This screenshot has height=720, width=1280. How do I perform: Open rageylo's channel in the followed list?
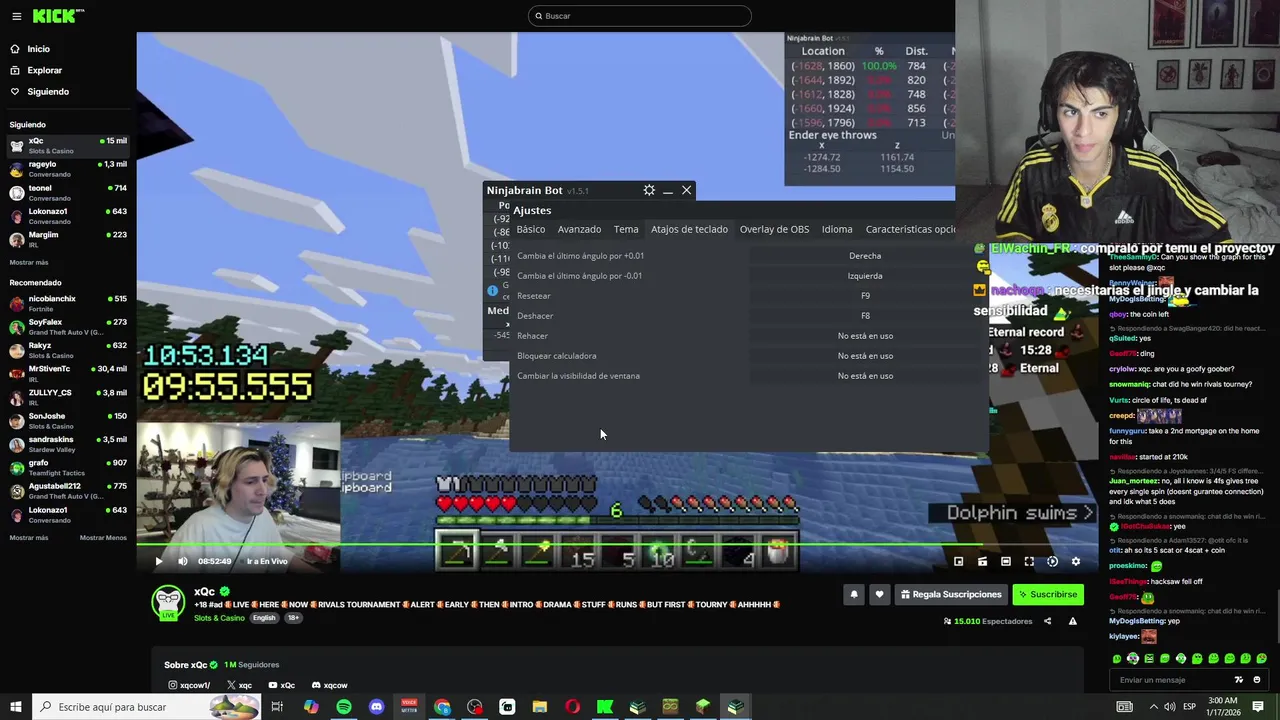pos(68,168)
